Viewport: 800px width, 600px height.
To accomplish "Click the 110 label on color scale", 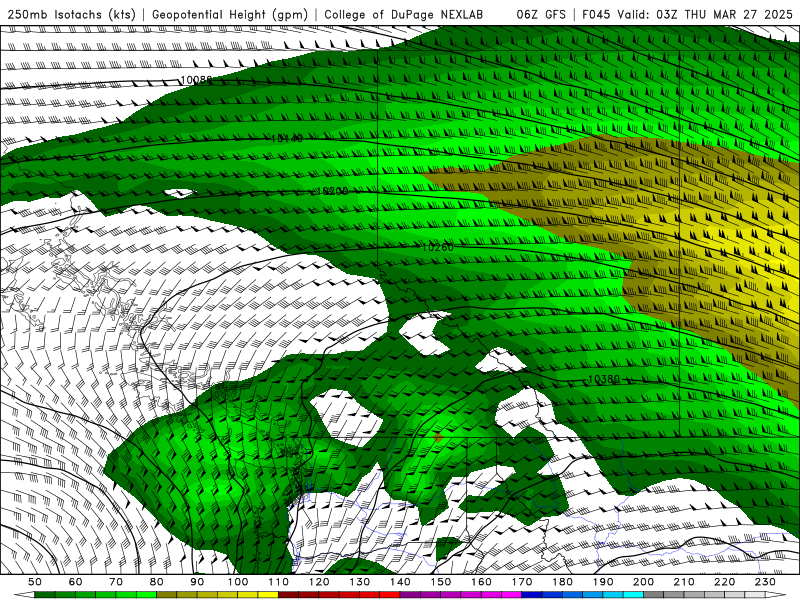I will (x=278, y=582).
